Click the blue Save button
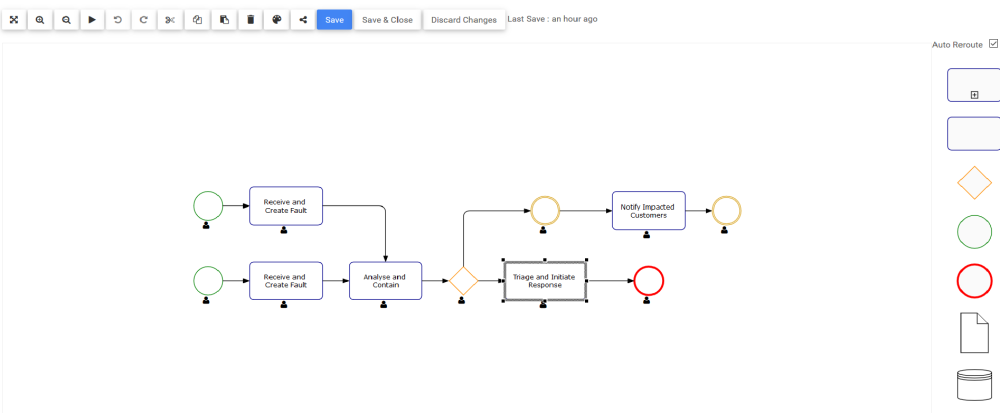This screenshot has width=1000, height=413. 334,20
